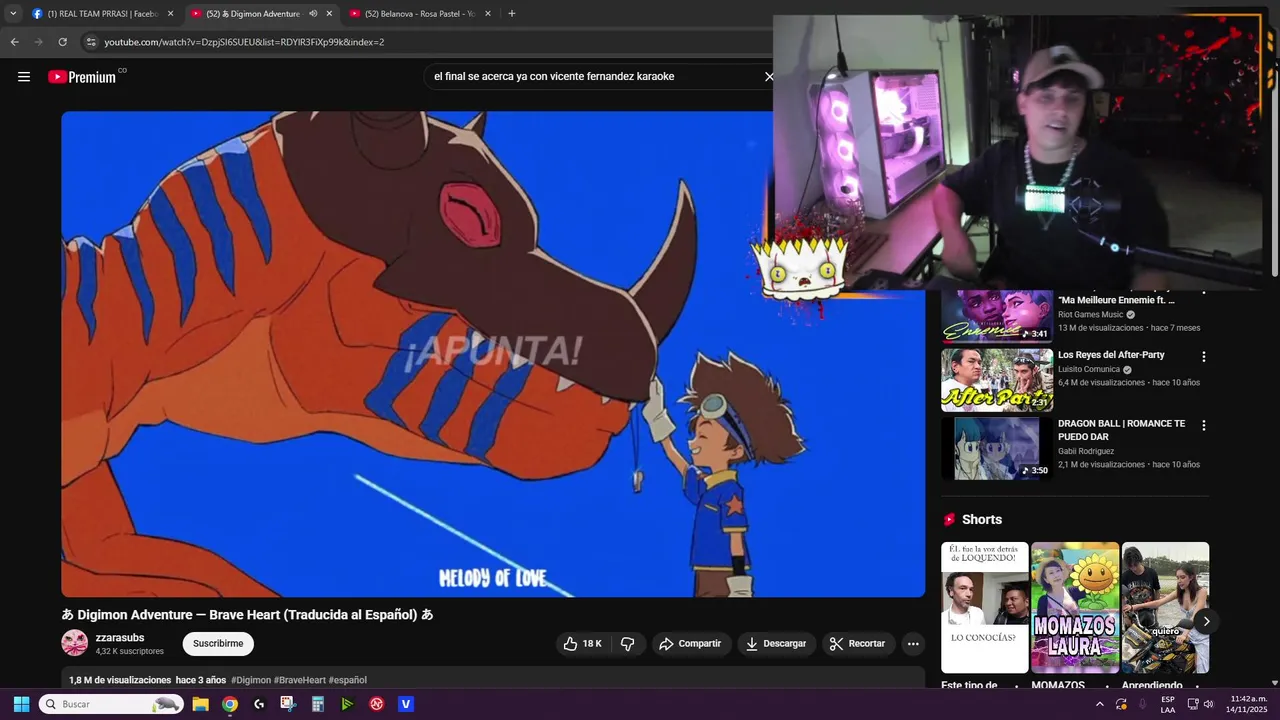
Task: Open Google Chrome from the taskbar
Action: click(230, 704)
